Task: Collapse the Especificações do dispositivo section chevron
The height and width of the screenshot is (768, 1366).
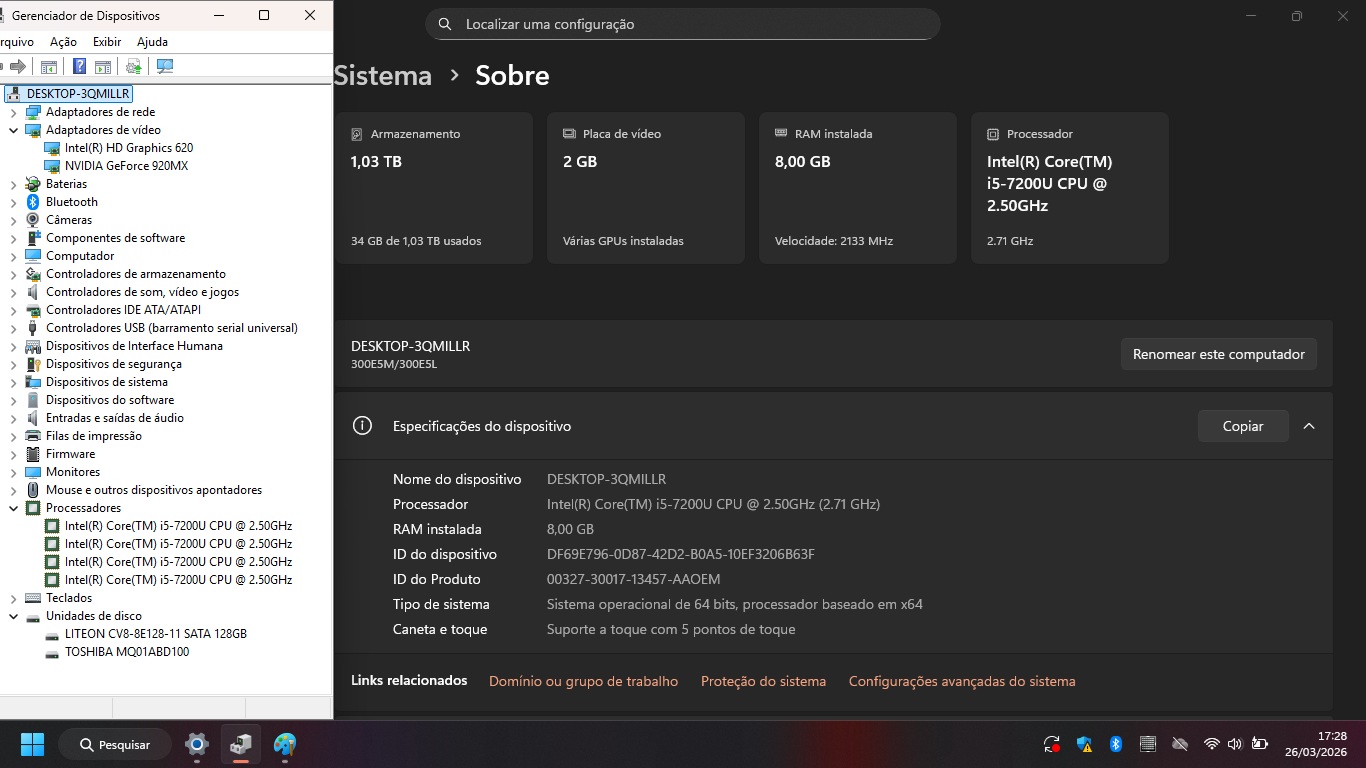Action: tap(1309, 426)
